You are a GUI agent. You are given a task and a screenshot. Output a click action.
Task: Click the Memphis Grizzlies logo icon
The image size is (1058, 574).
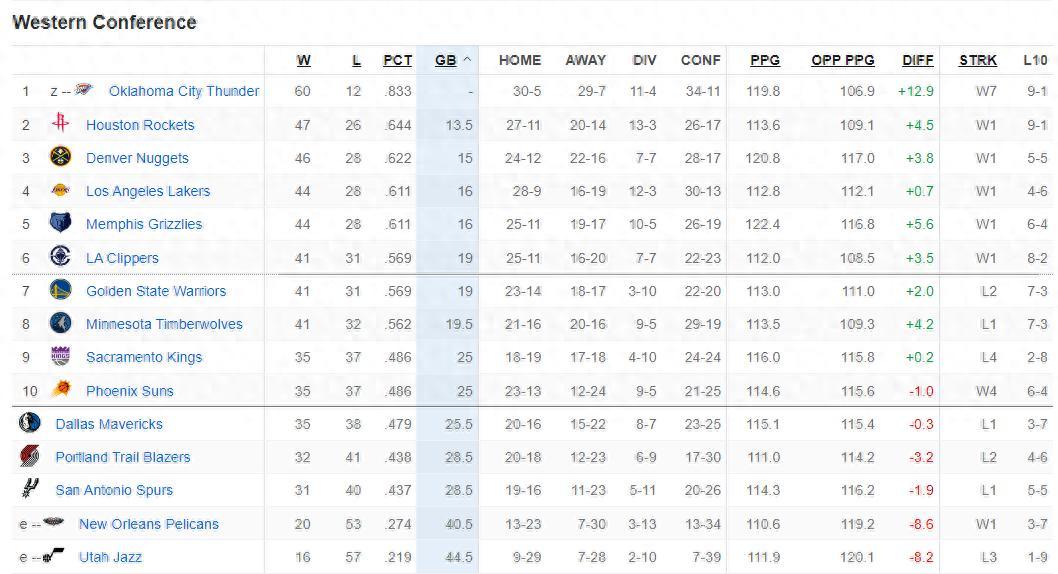pos(60,223)
